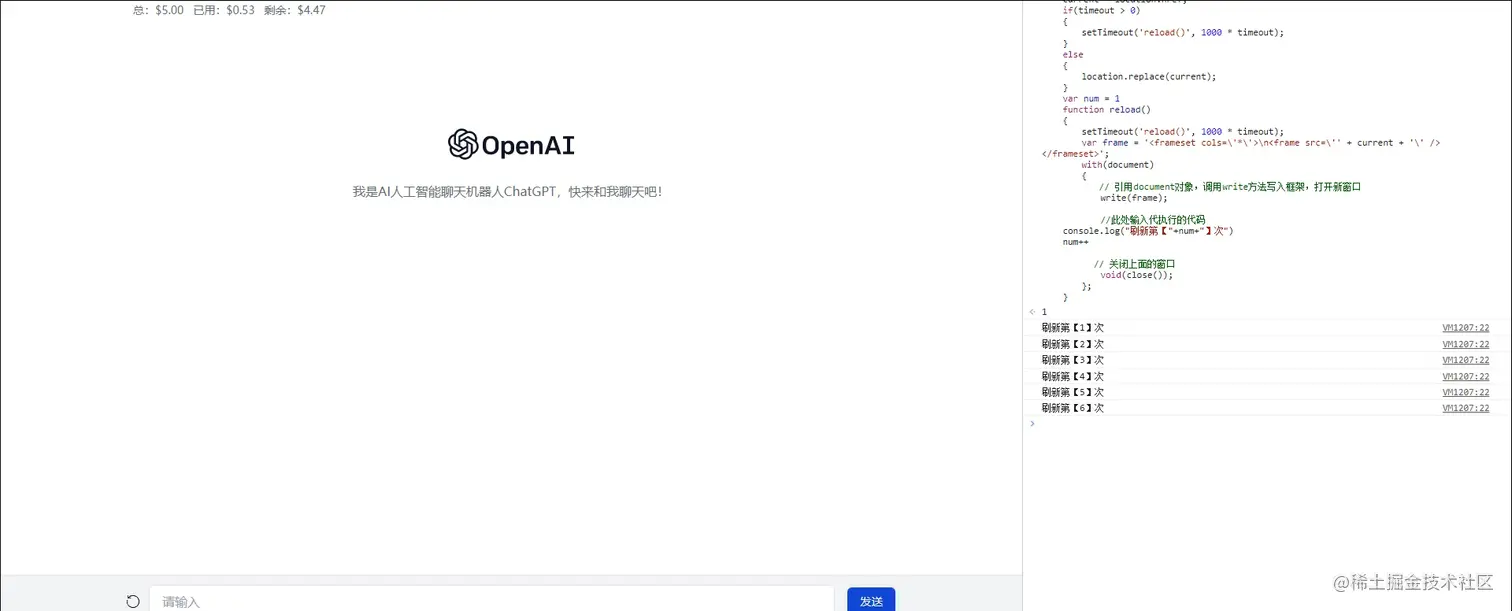
Task: Click the comment 此处输入代执行的代码
Action: coord(1153,220)
